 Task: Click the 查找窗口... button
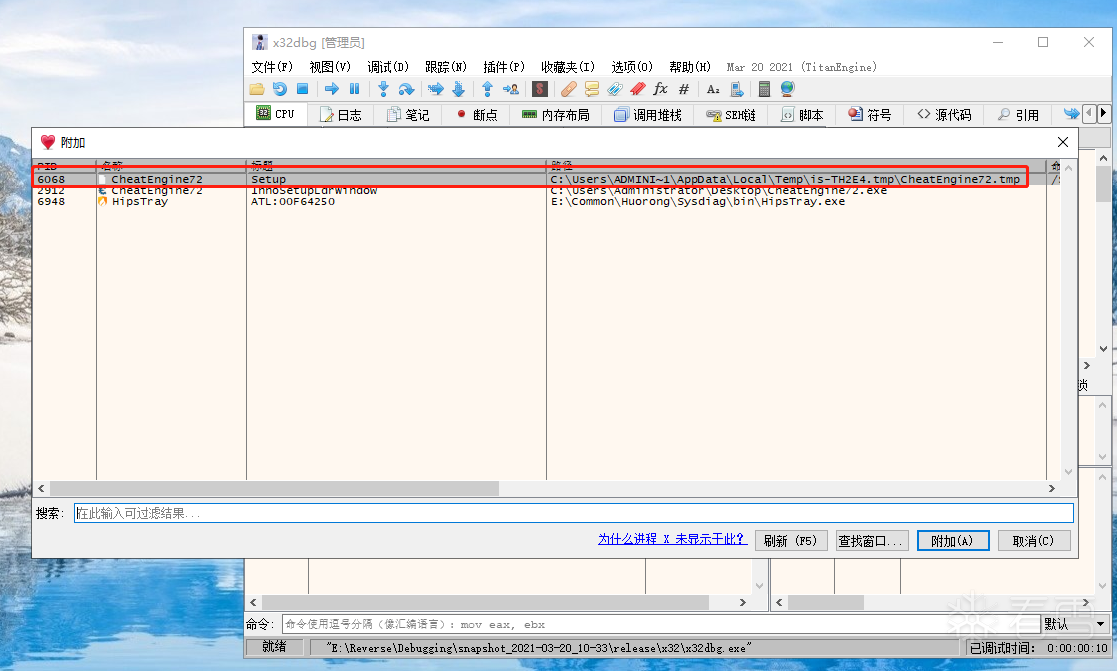click(x=871, y=541)
